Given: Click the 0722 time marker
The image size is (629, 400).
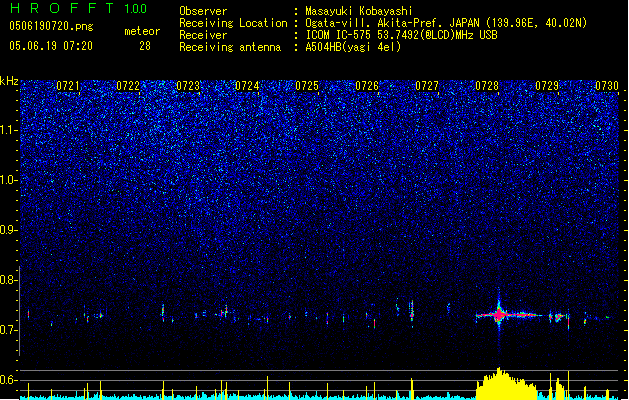Looking at the screenshot, I should (x=128, y=86).
